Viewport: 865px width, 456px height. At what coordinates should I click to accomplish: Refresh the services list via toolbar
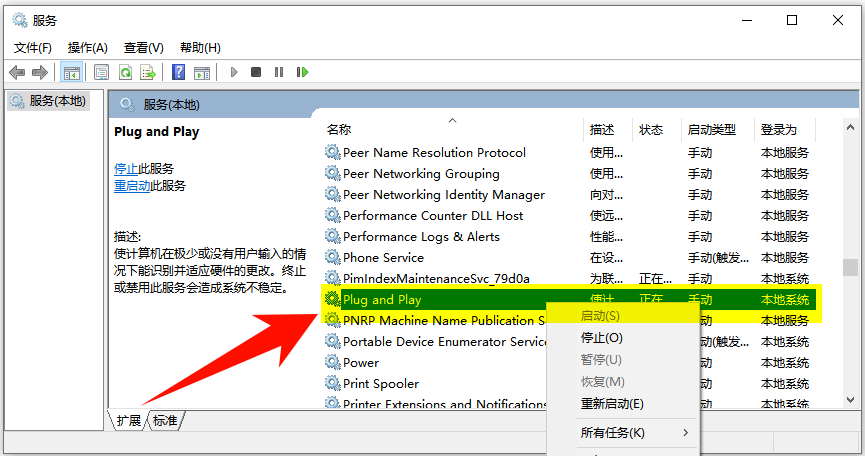click(125, 72)
